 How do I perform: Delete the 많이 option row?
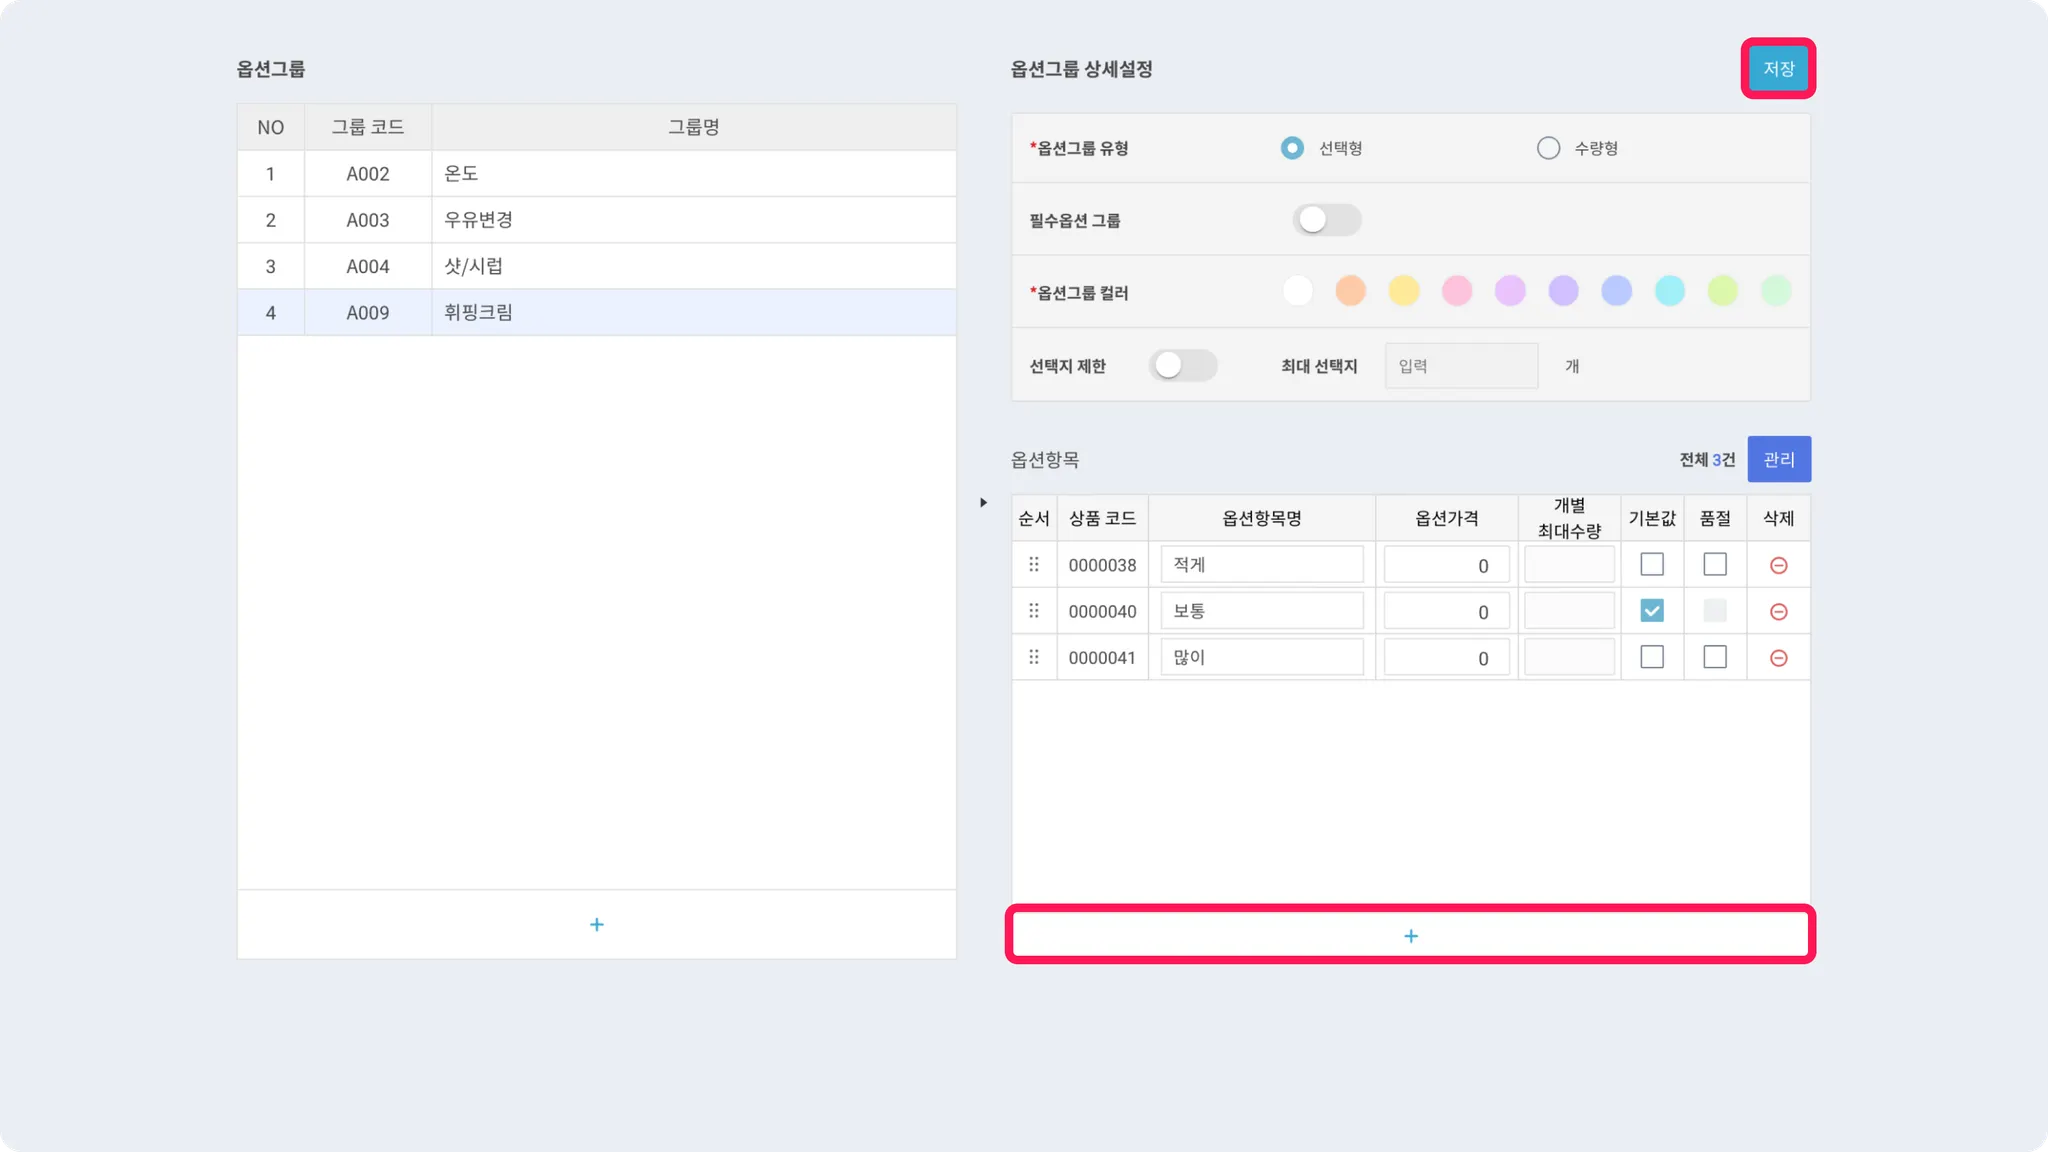click(1778, 658)
